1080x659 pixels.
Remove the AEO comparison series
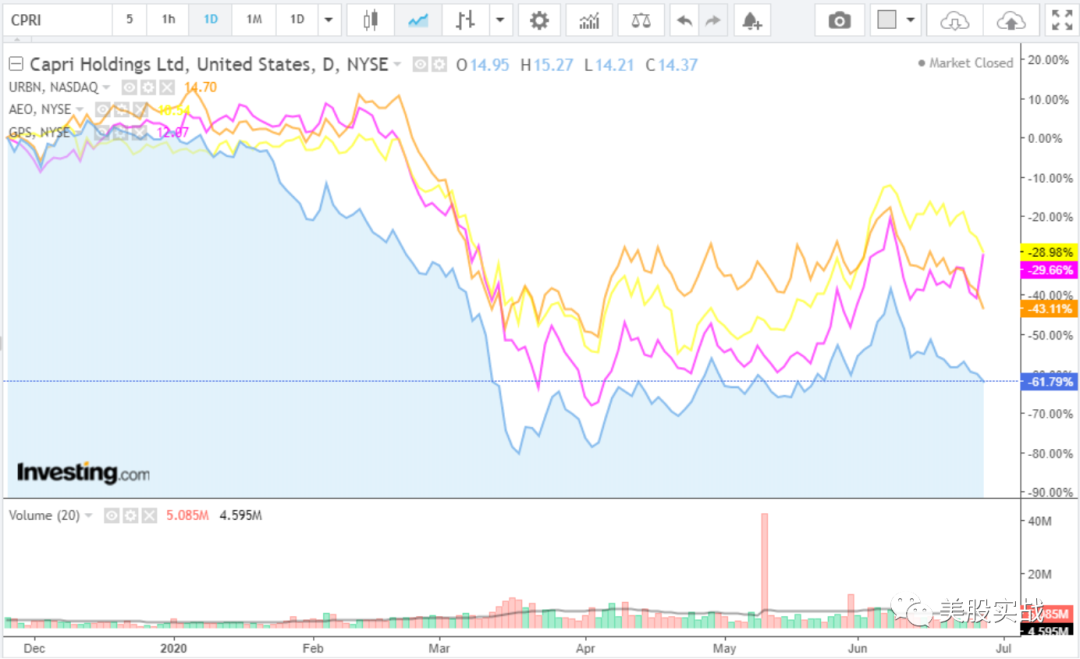[x=141, y=109]
